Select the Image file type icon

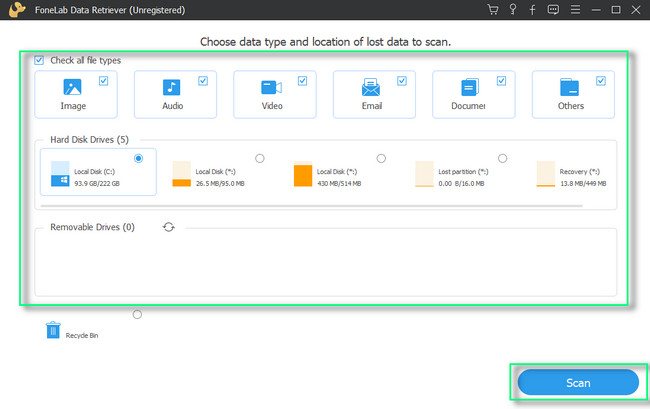[72, 87]
